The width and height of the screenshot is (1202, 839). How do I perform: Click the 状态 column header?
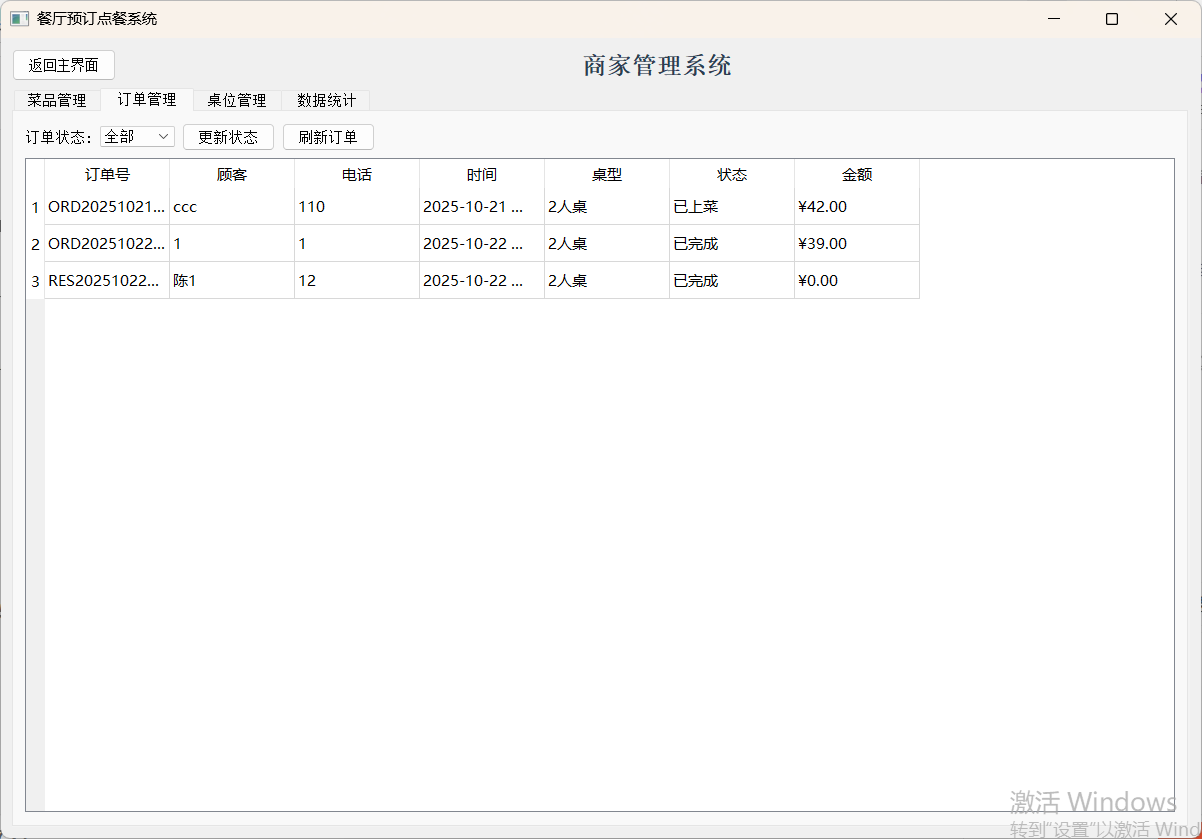coord(732,174)
